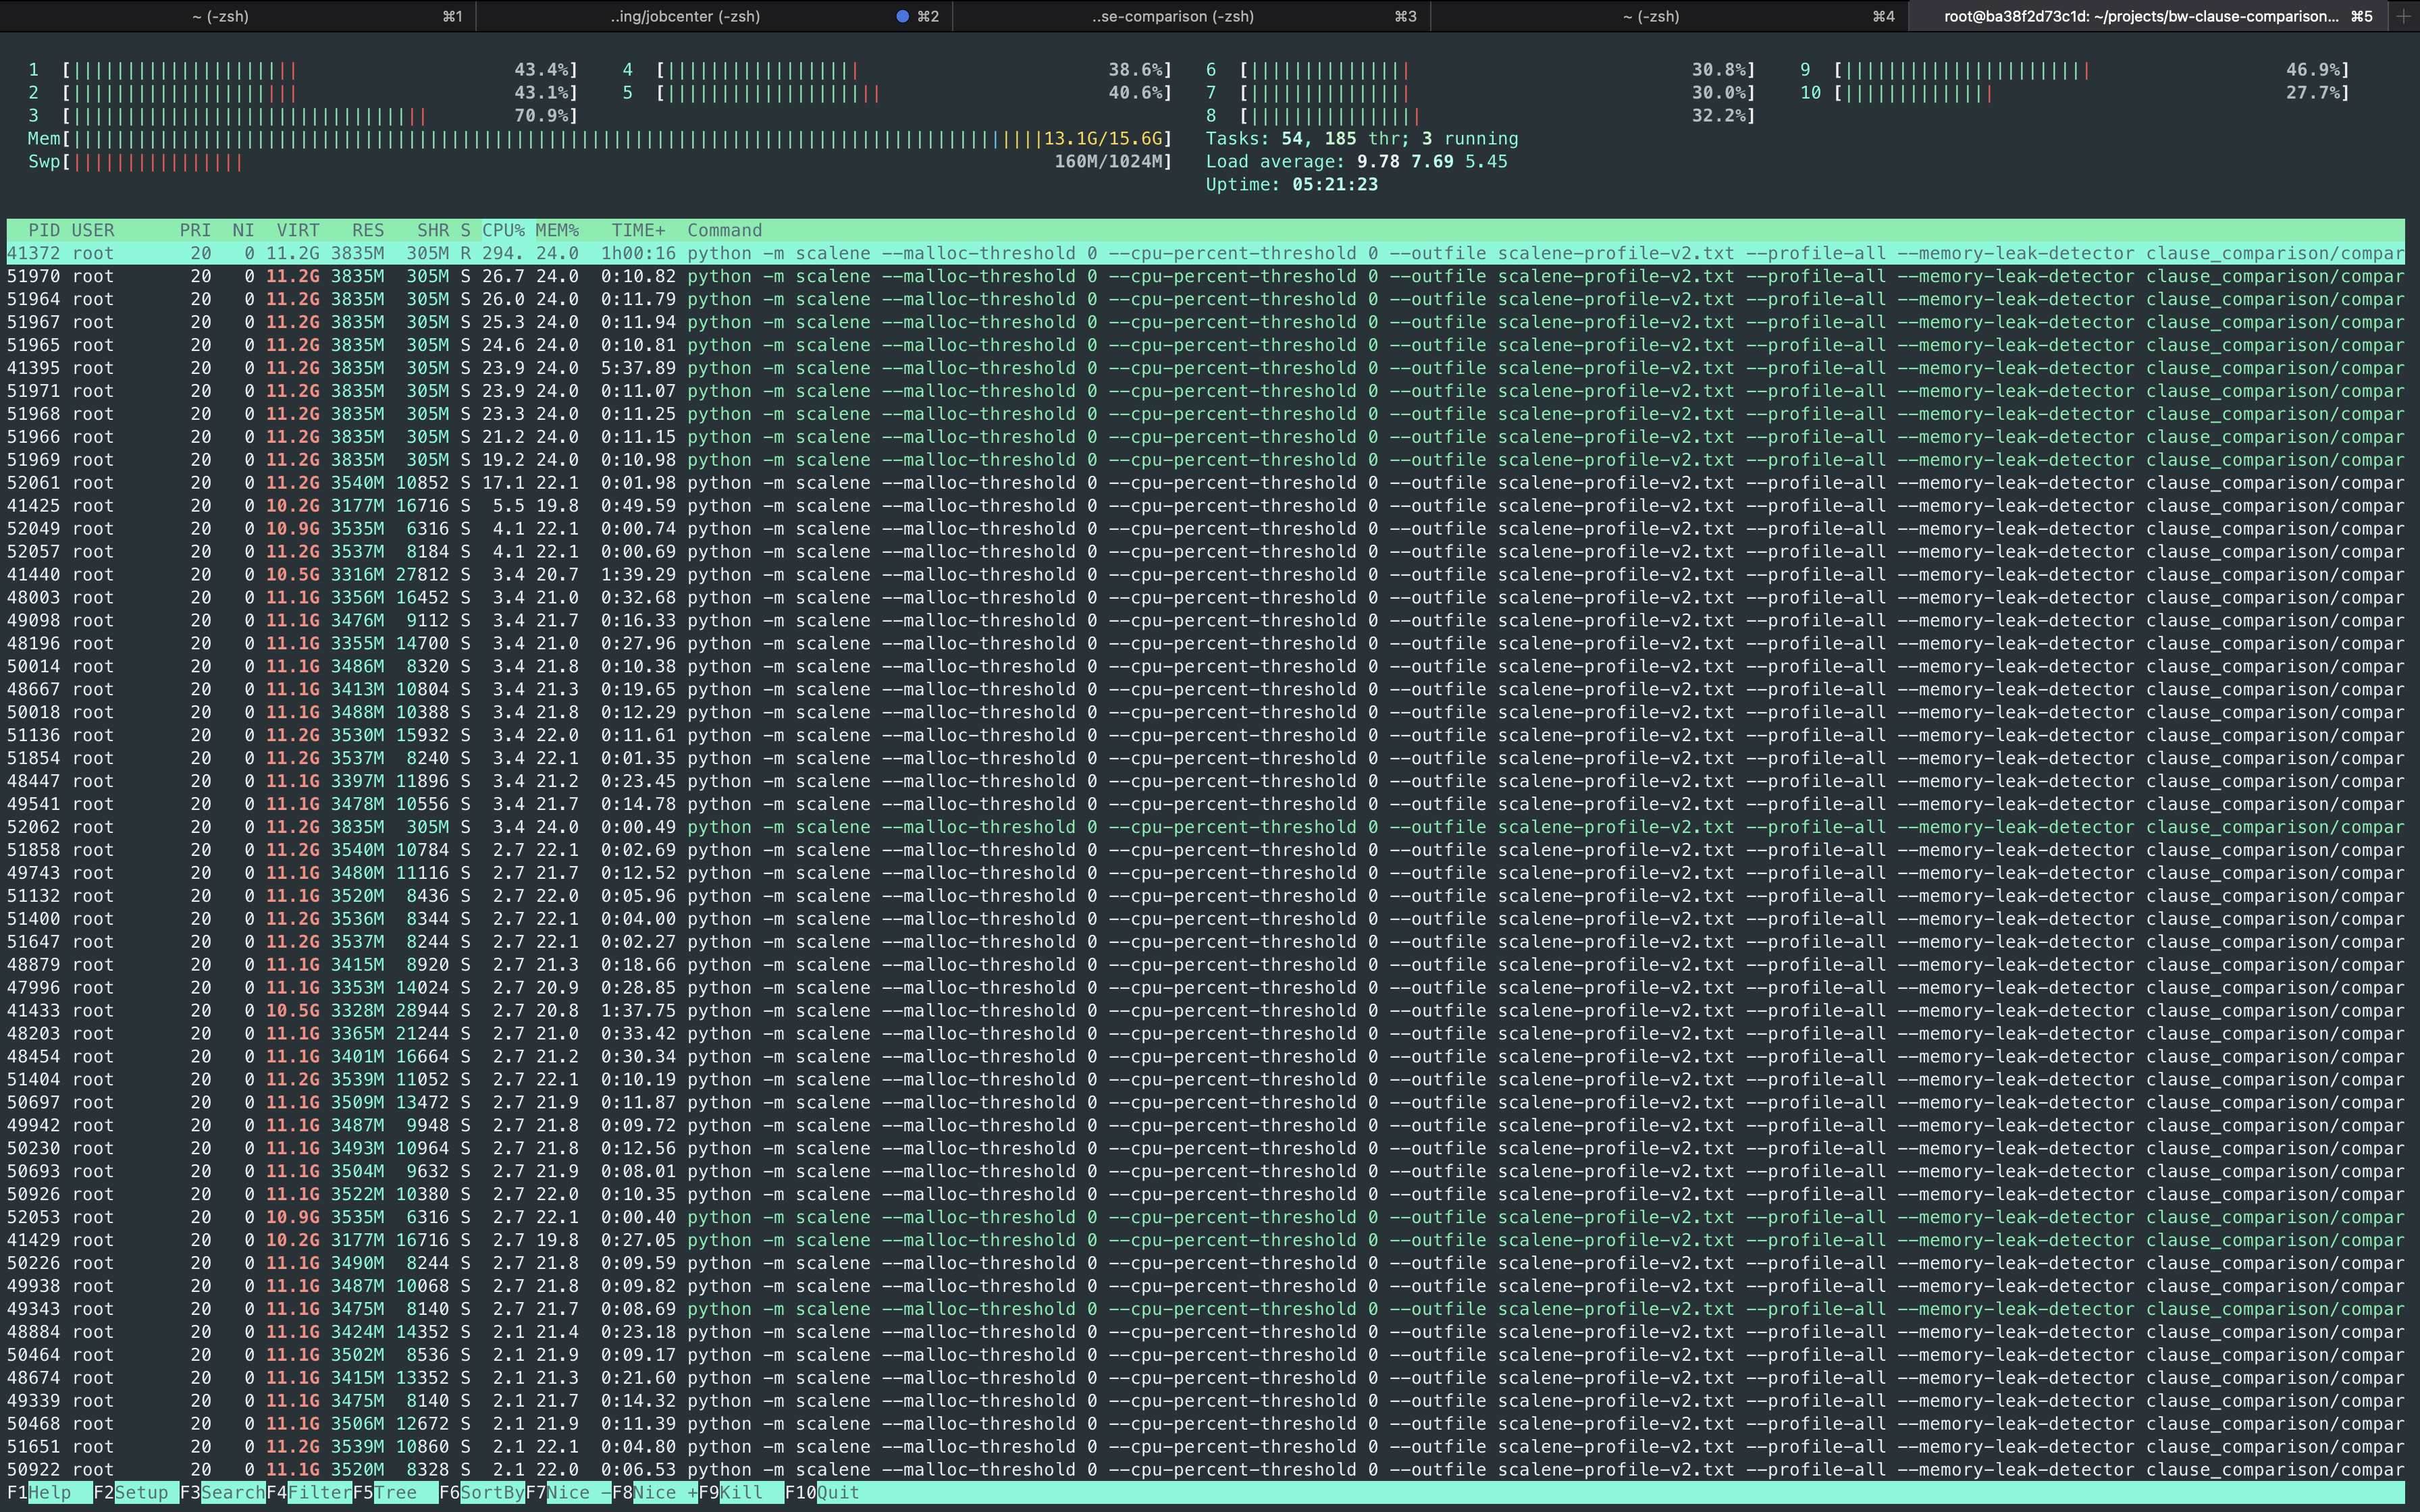
Task: Open a new terminal tab with the plus icon
Action: 2404,16
